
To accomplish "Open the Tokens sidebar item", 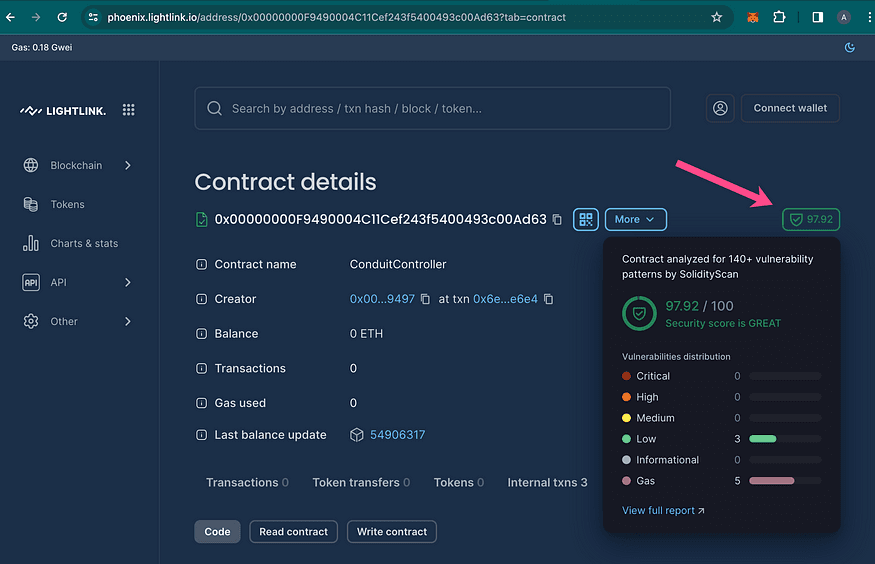I will tap(67, 204).
